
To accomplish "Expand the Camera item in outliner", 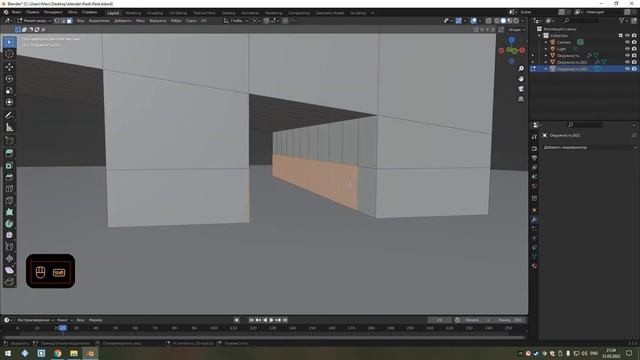I will pos(546,42).
